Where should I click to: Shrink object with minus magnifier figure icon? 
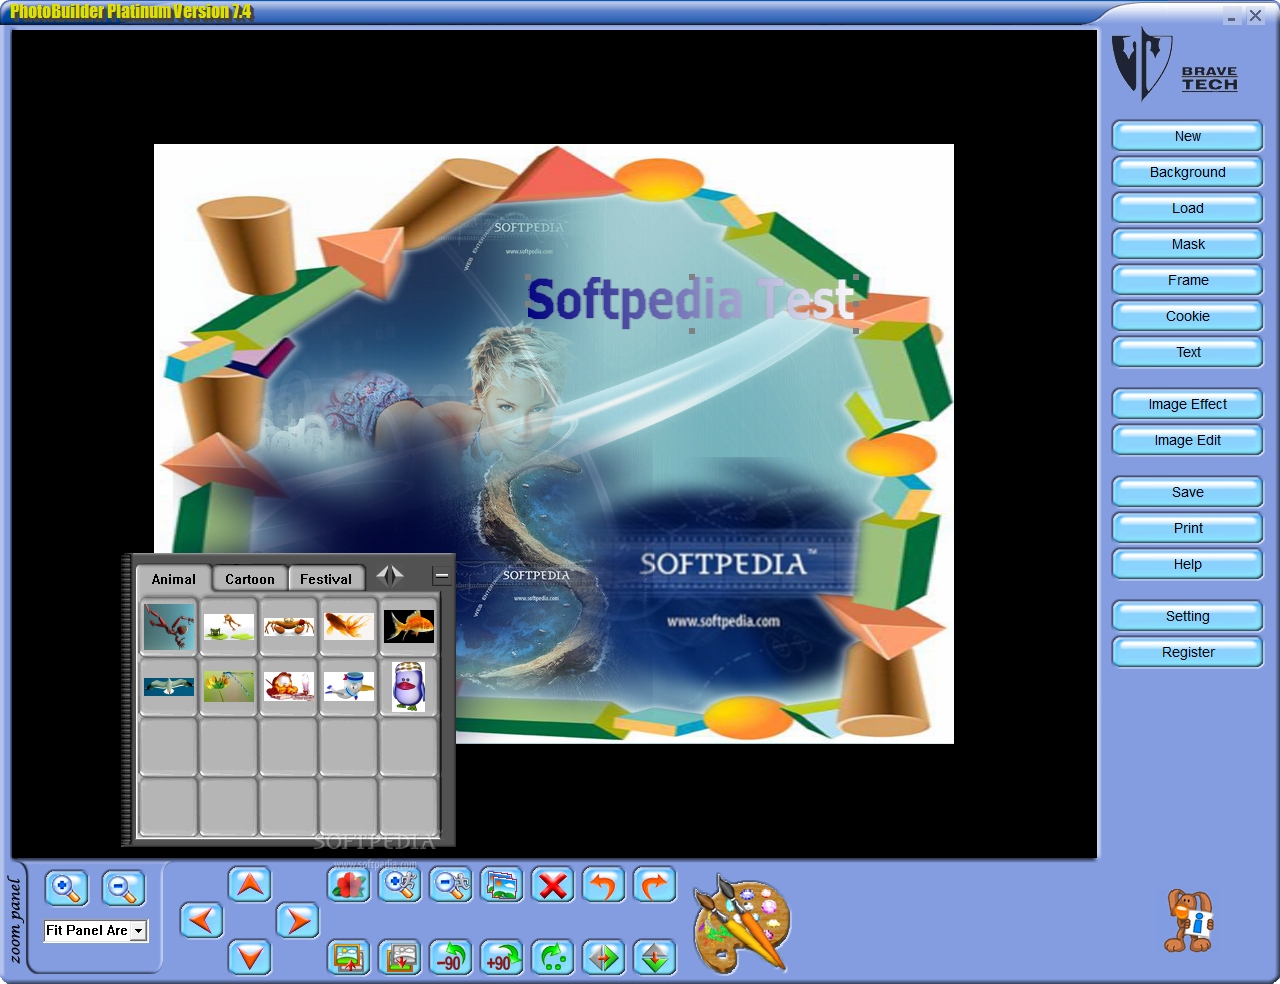coord(451,885)
